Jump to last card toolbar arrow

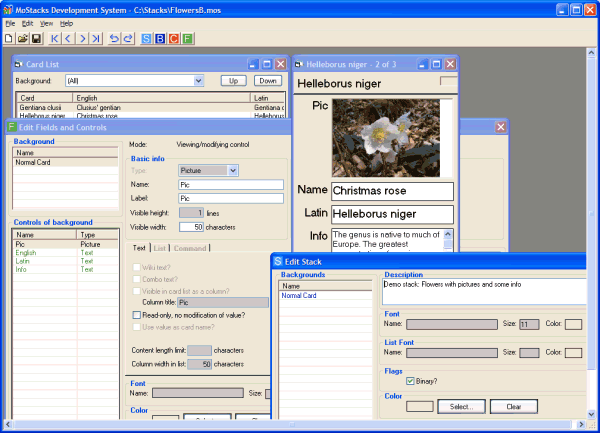96,38
